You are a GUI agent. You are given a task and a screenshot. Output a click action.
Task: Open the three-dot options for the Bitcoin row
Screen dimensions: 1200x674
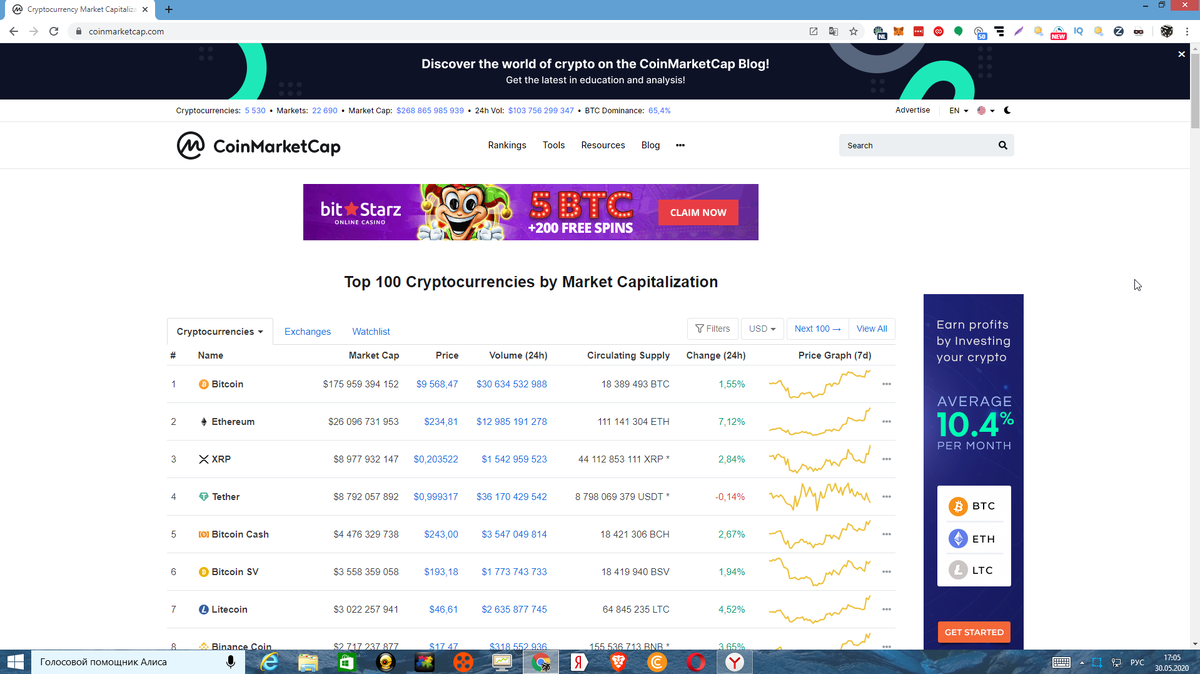pos(886,383)
